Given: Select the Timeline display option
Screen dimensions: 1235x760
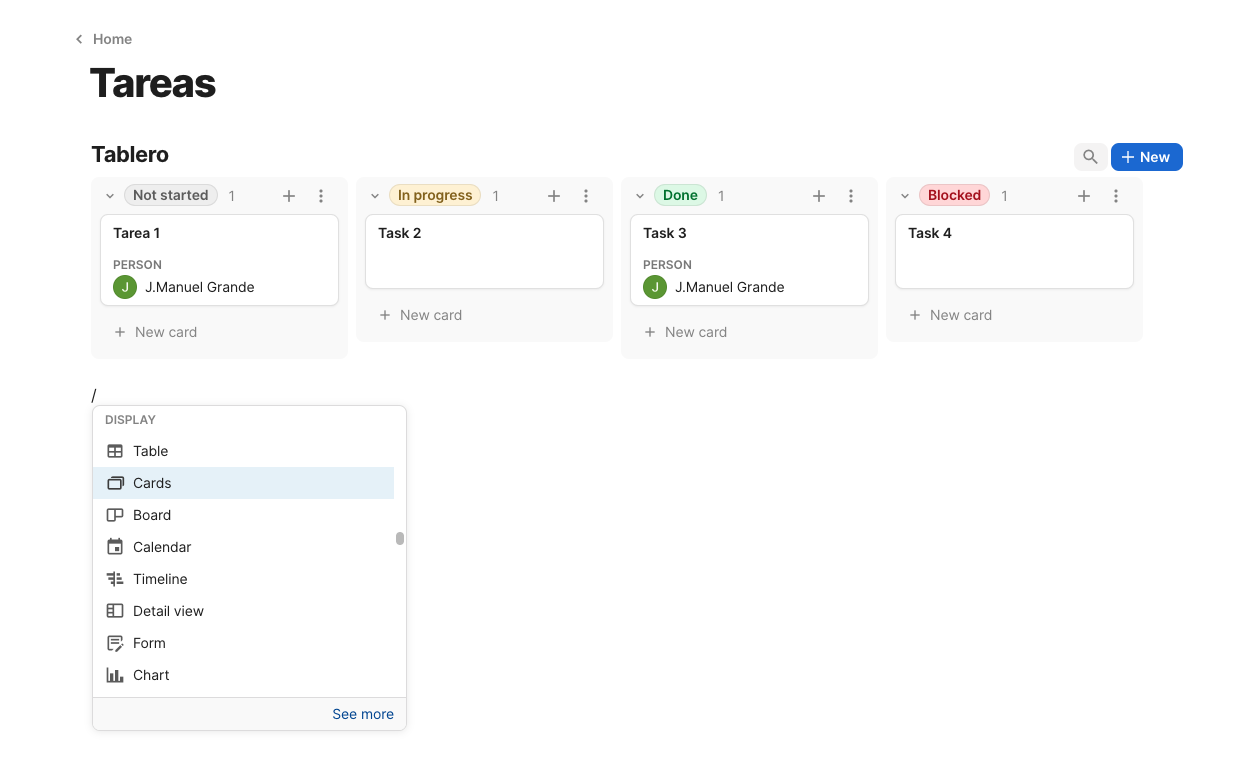Looking at the screenshot, I should pos(160,579).
